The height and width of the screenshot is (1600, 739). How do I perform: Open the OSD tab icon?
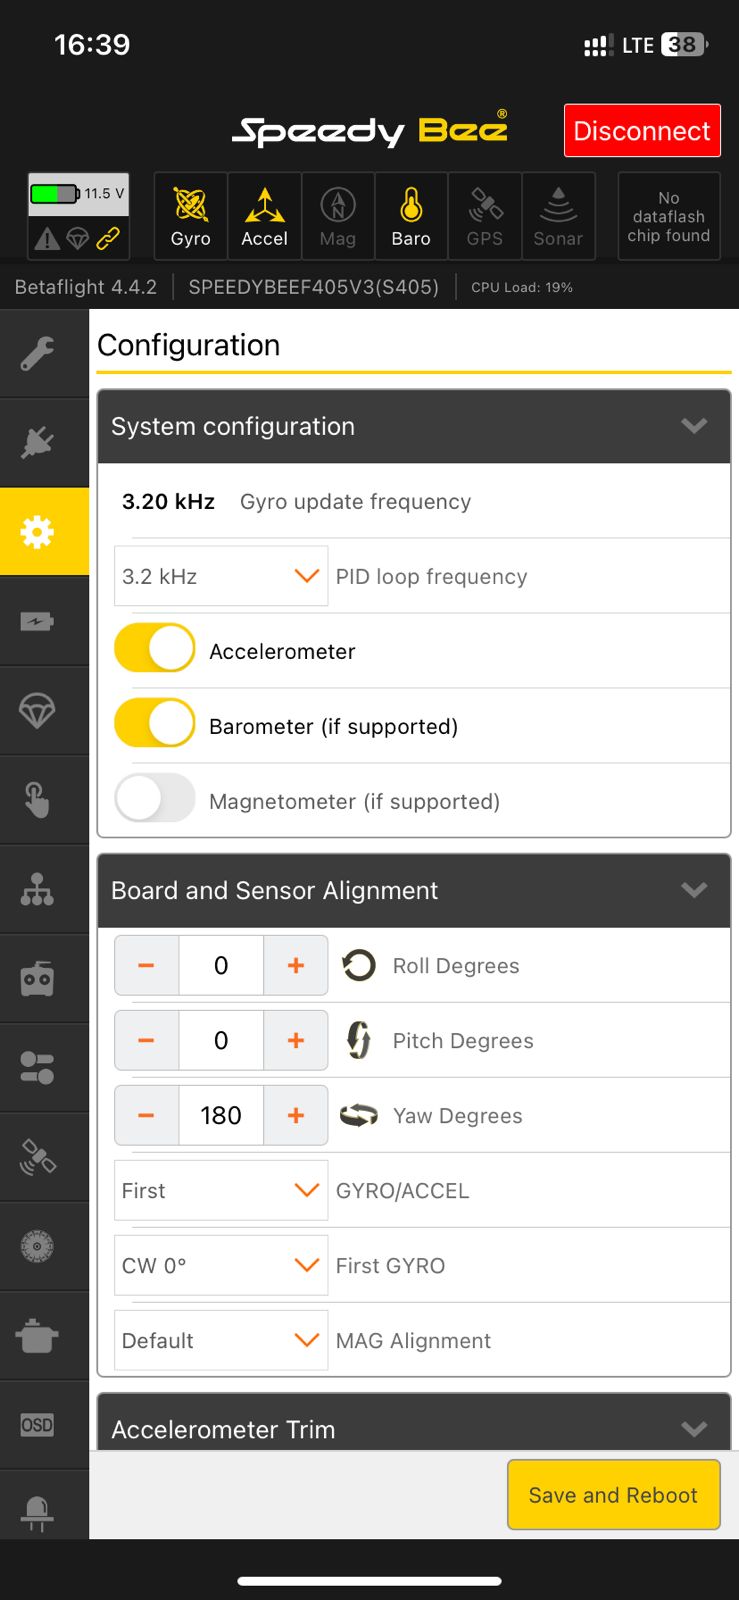[x=37, y=1424]
